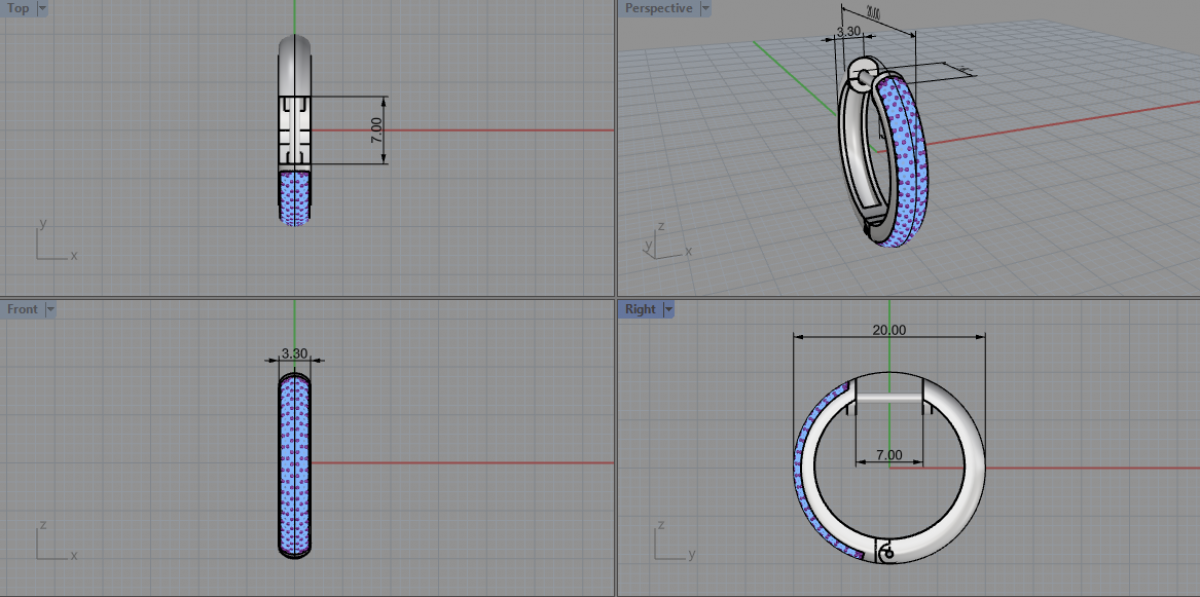Open the Perspective viewport dropdown arrow
The width and height of the screenshot is (1200, 597).
(705, 8)
